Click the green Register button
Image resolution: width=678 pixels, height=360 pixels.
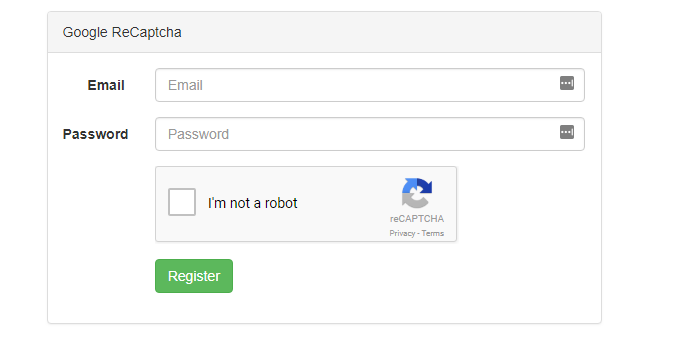(x=194, y=276)
